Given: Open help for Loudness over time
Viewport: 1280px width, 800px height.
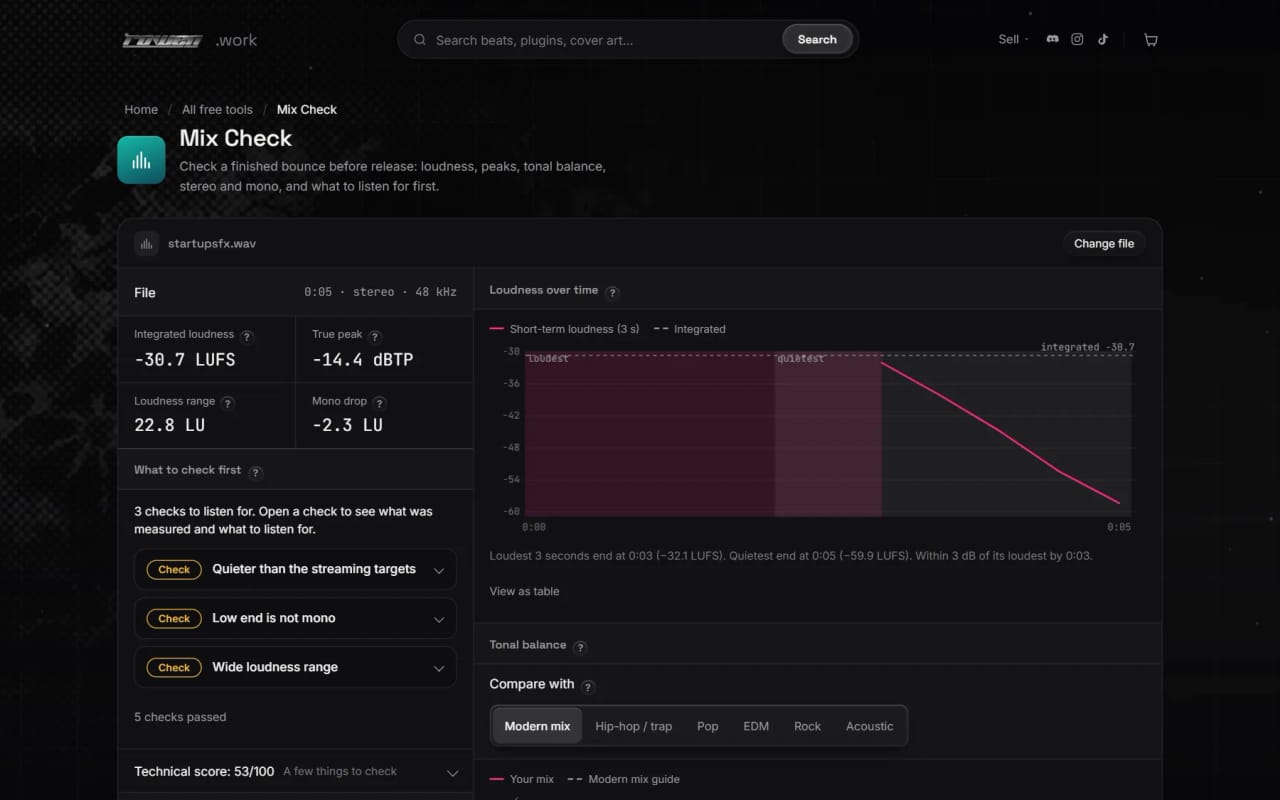Looking at the screenshot, I should point(613,293).
